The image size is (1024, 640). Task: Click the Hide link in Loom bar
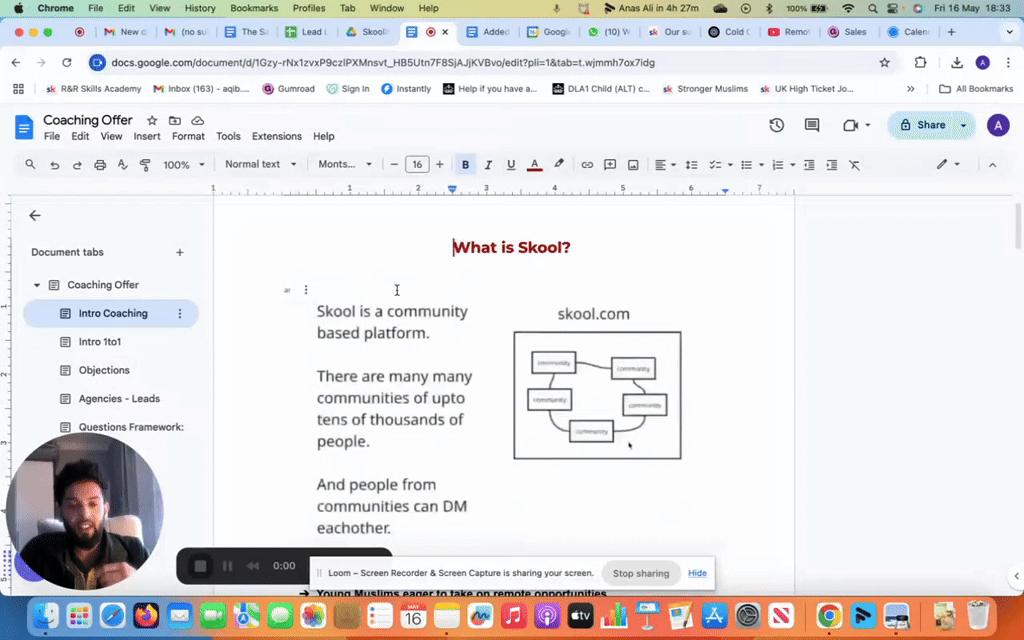(x=697, y=573)
